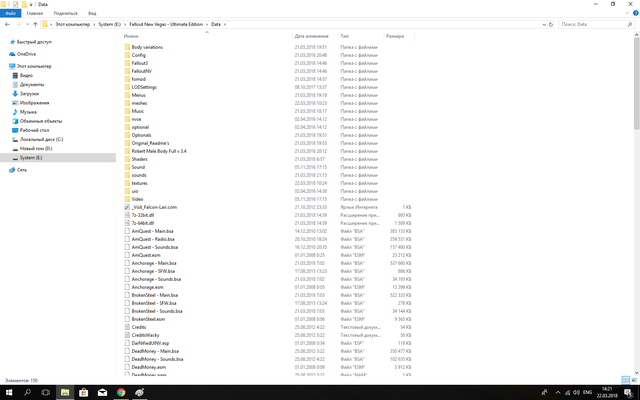This screenshot has width=640, height=400.
Task: Open Рабочий стол in sidebar
Action: (34, 130)
